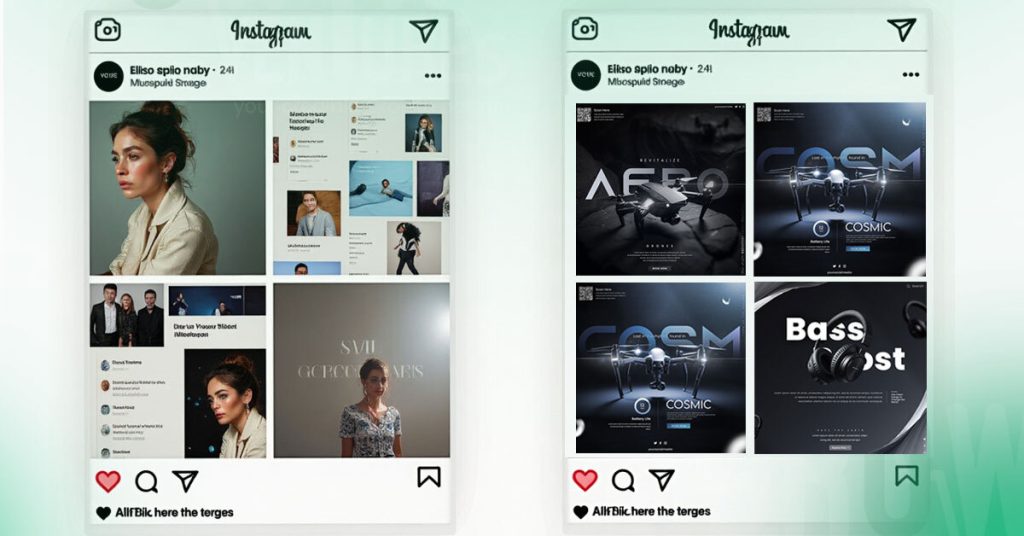Open the Bass headphones poster image

840,368
